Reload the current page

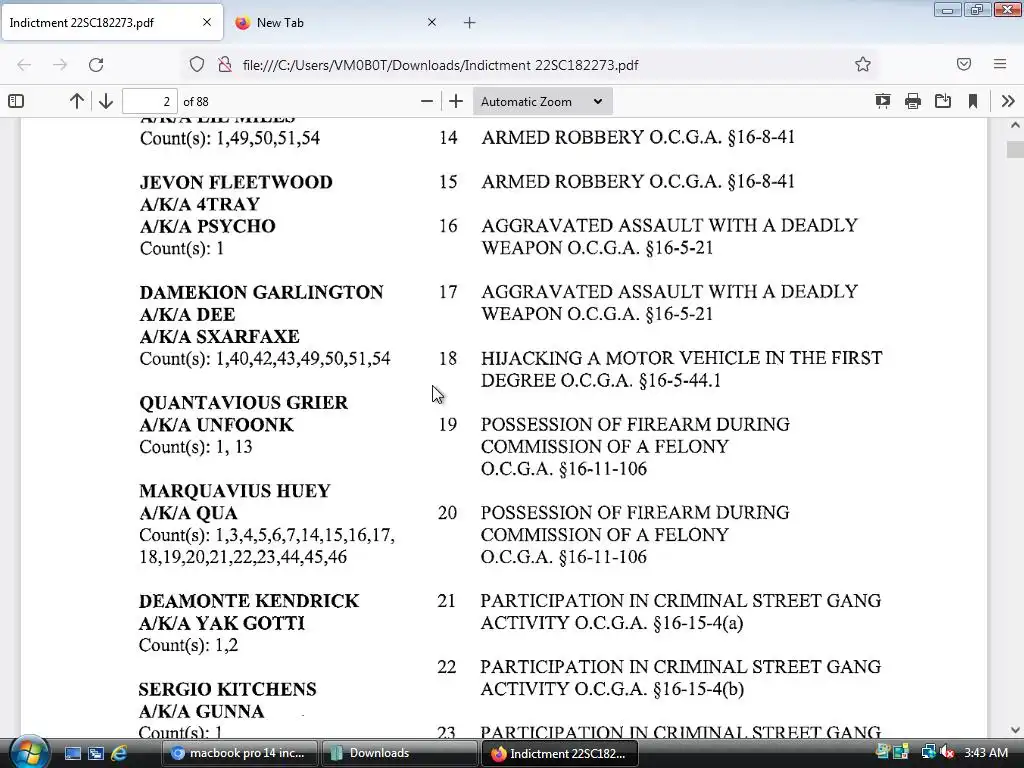point(96,65)
